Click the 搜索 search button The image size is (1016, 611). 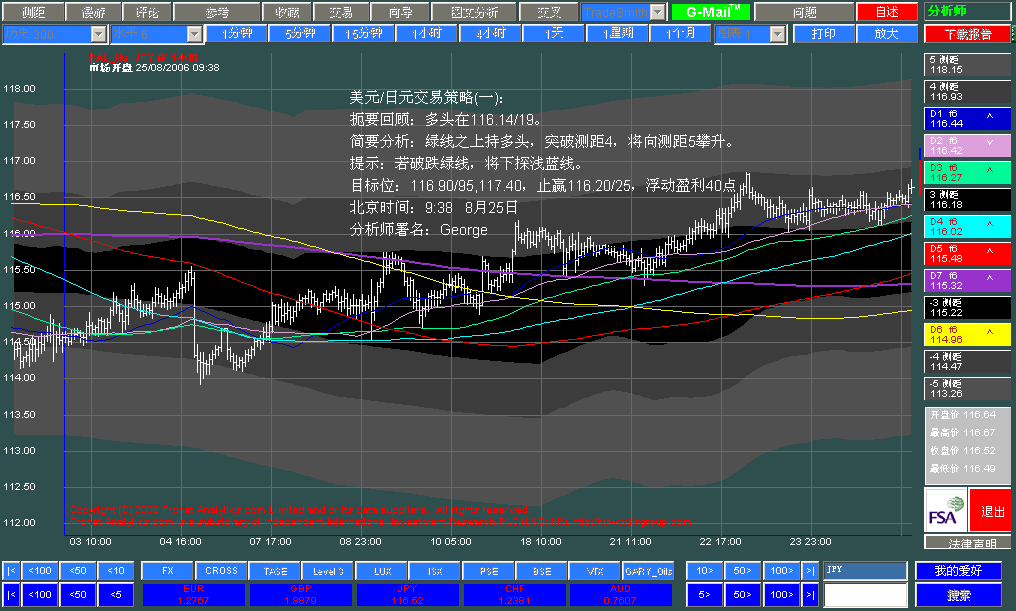958,595
